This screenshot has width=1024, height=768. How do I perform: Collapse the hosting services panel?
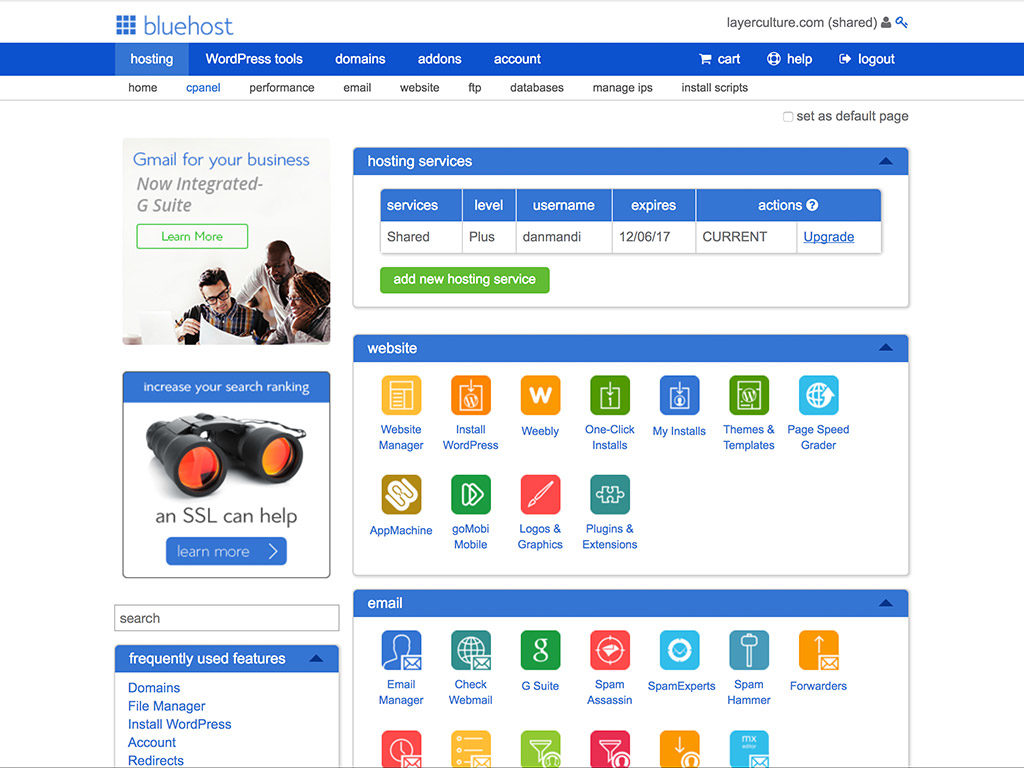(x=886, y=161)
